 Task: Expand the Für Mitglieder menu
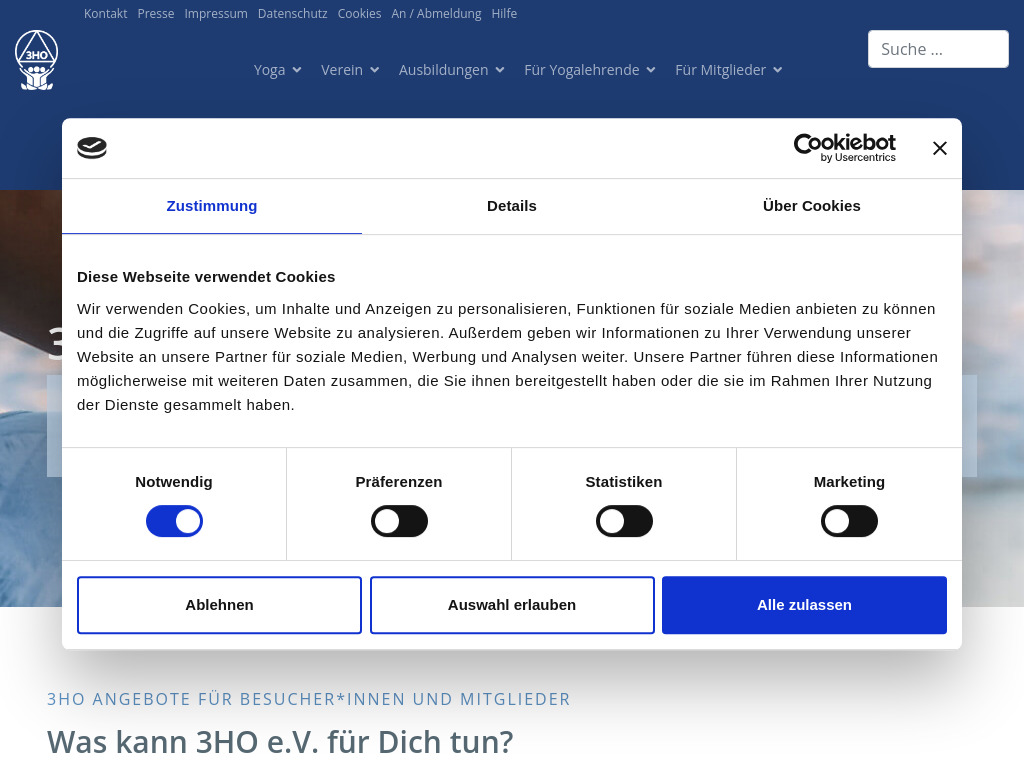click(728, 70)
